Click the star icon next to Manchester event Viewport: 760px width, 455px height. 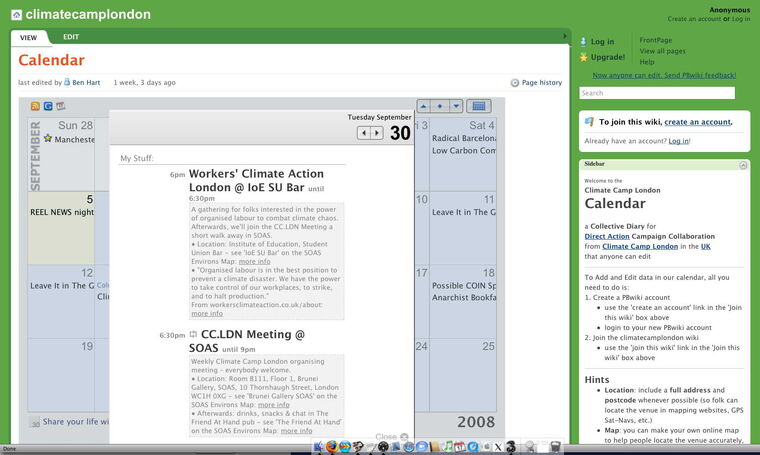pyautogui.click(x=48, y=139)
